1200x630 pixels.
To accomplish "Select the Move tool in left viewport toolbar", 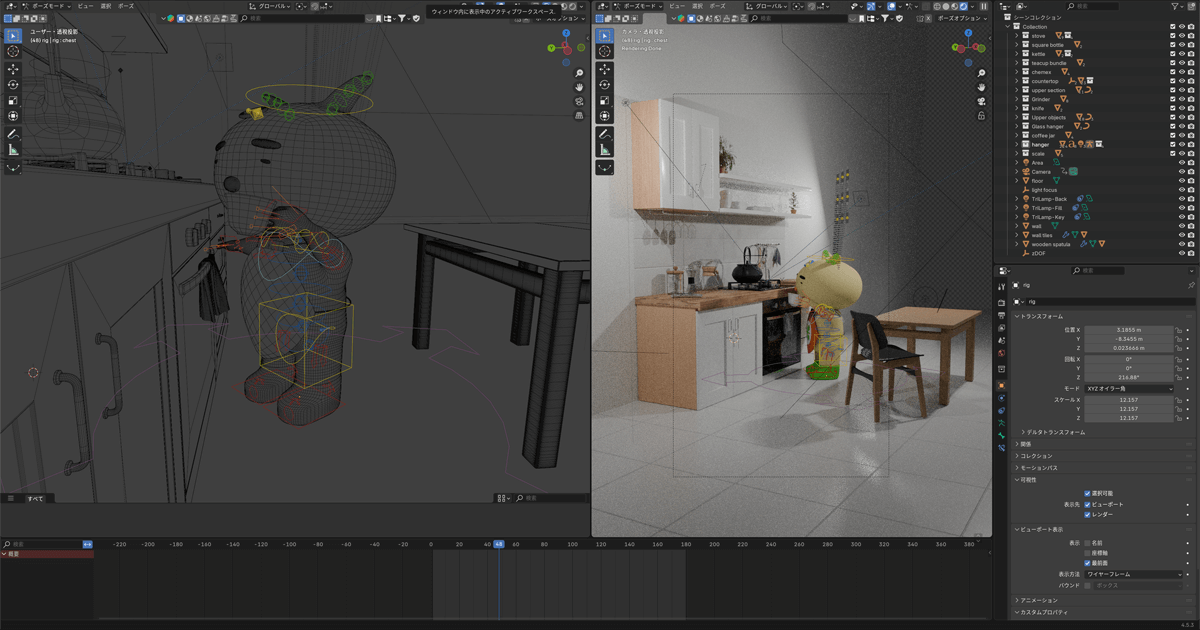I will [13, 69].
